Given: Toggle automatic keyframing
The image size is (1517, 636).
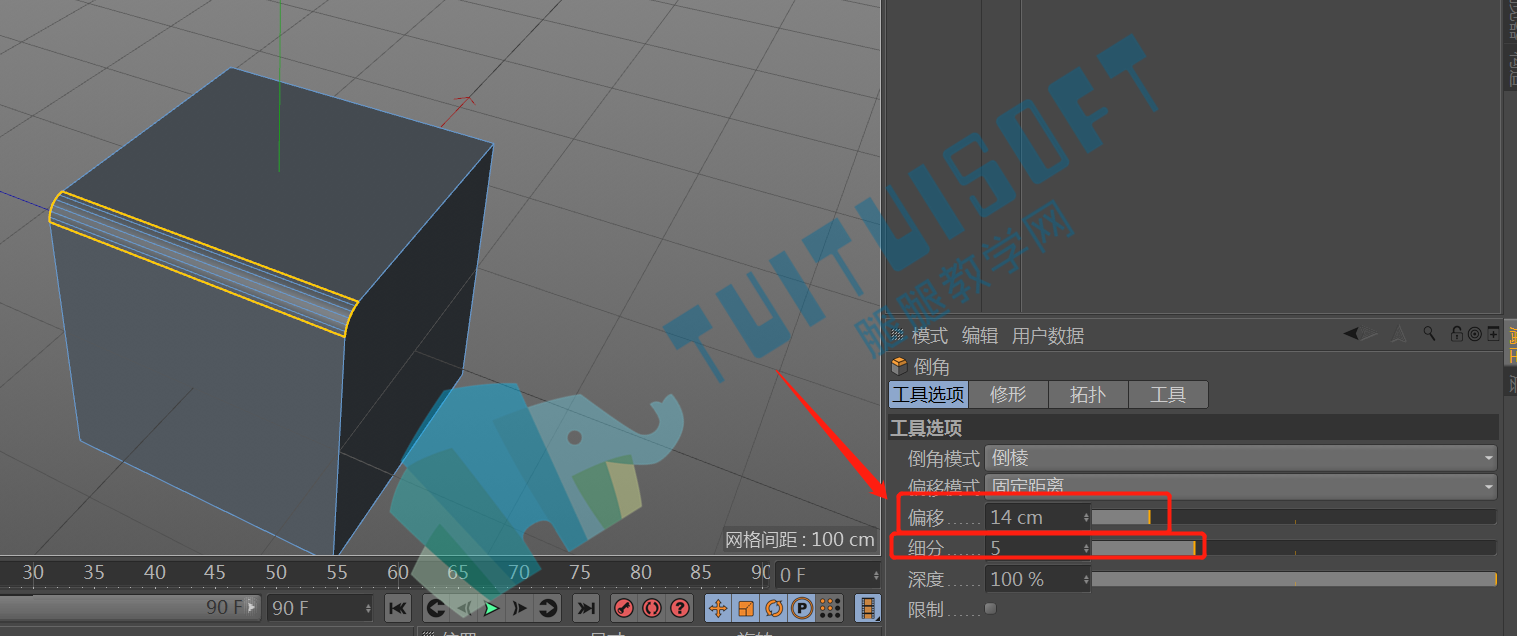Looking at the screenshot, I should [x=652, y=607].
